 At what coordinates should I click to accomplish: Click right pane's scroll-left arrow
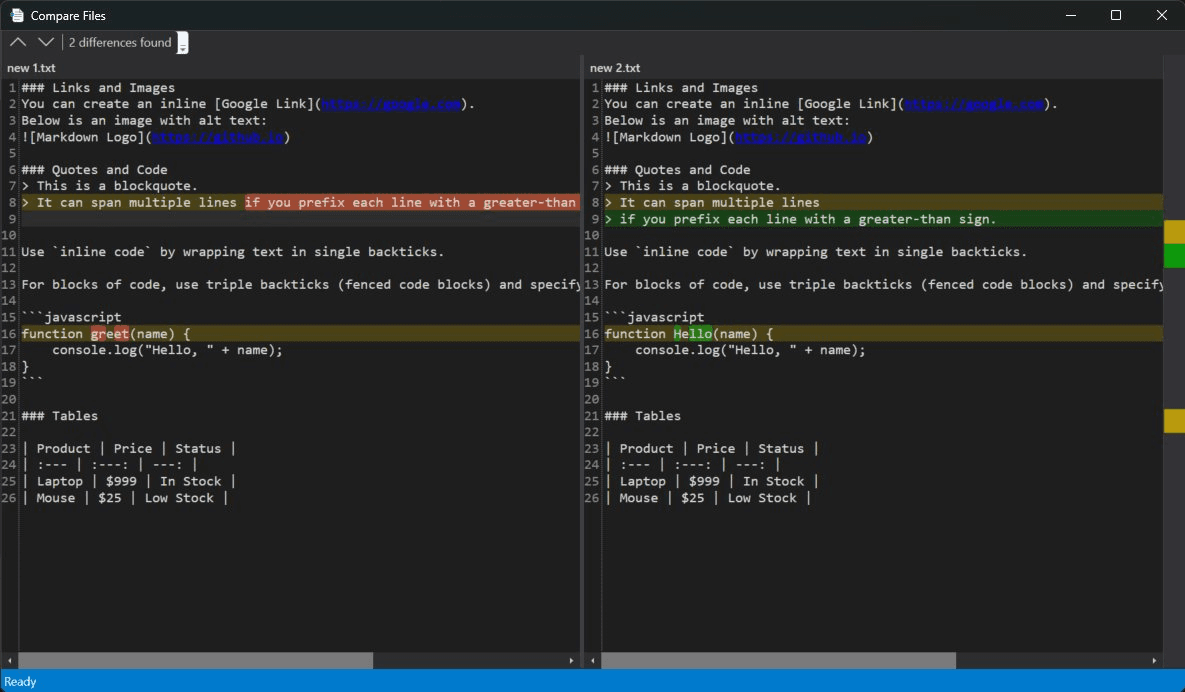[592, 660]
